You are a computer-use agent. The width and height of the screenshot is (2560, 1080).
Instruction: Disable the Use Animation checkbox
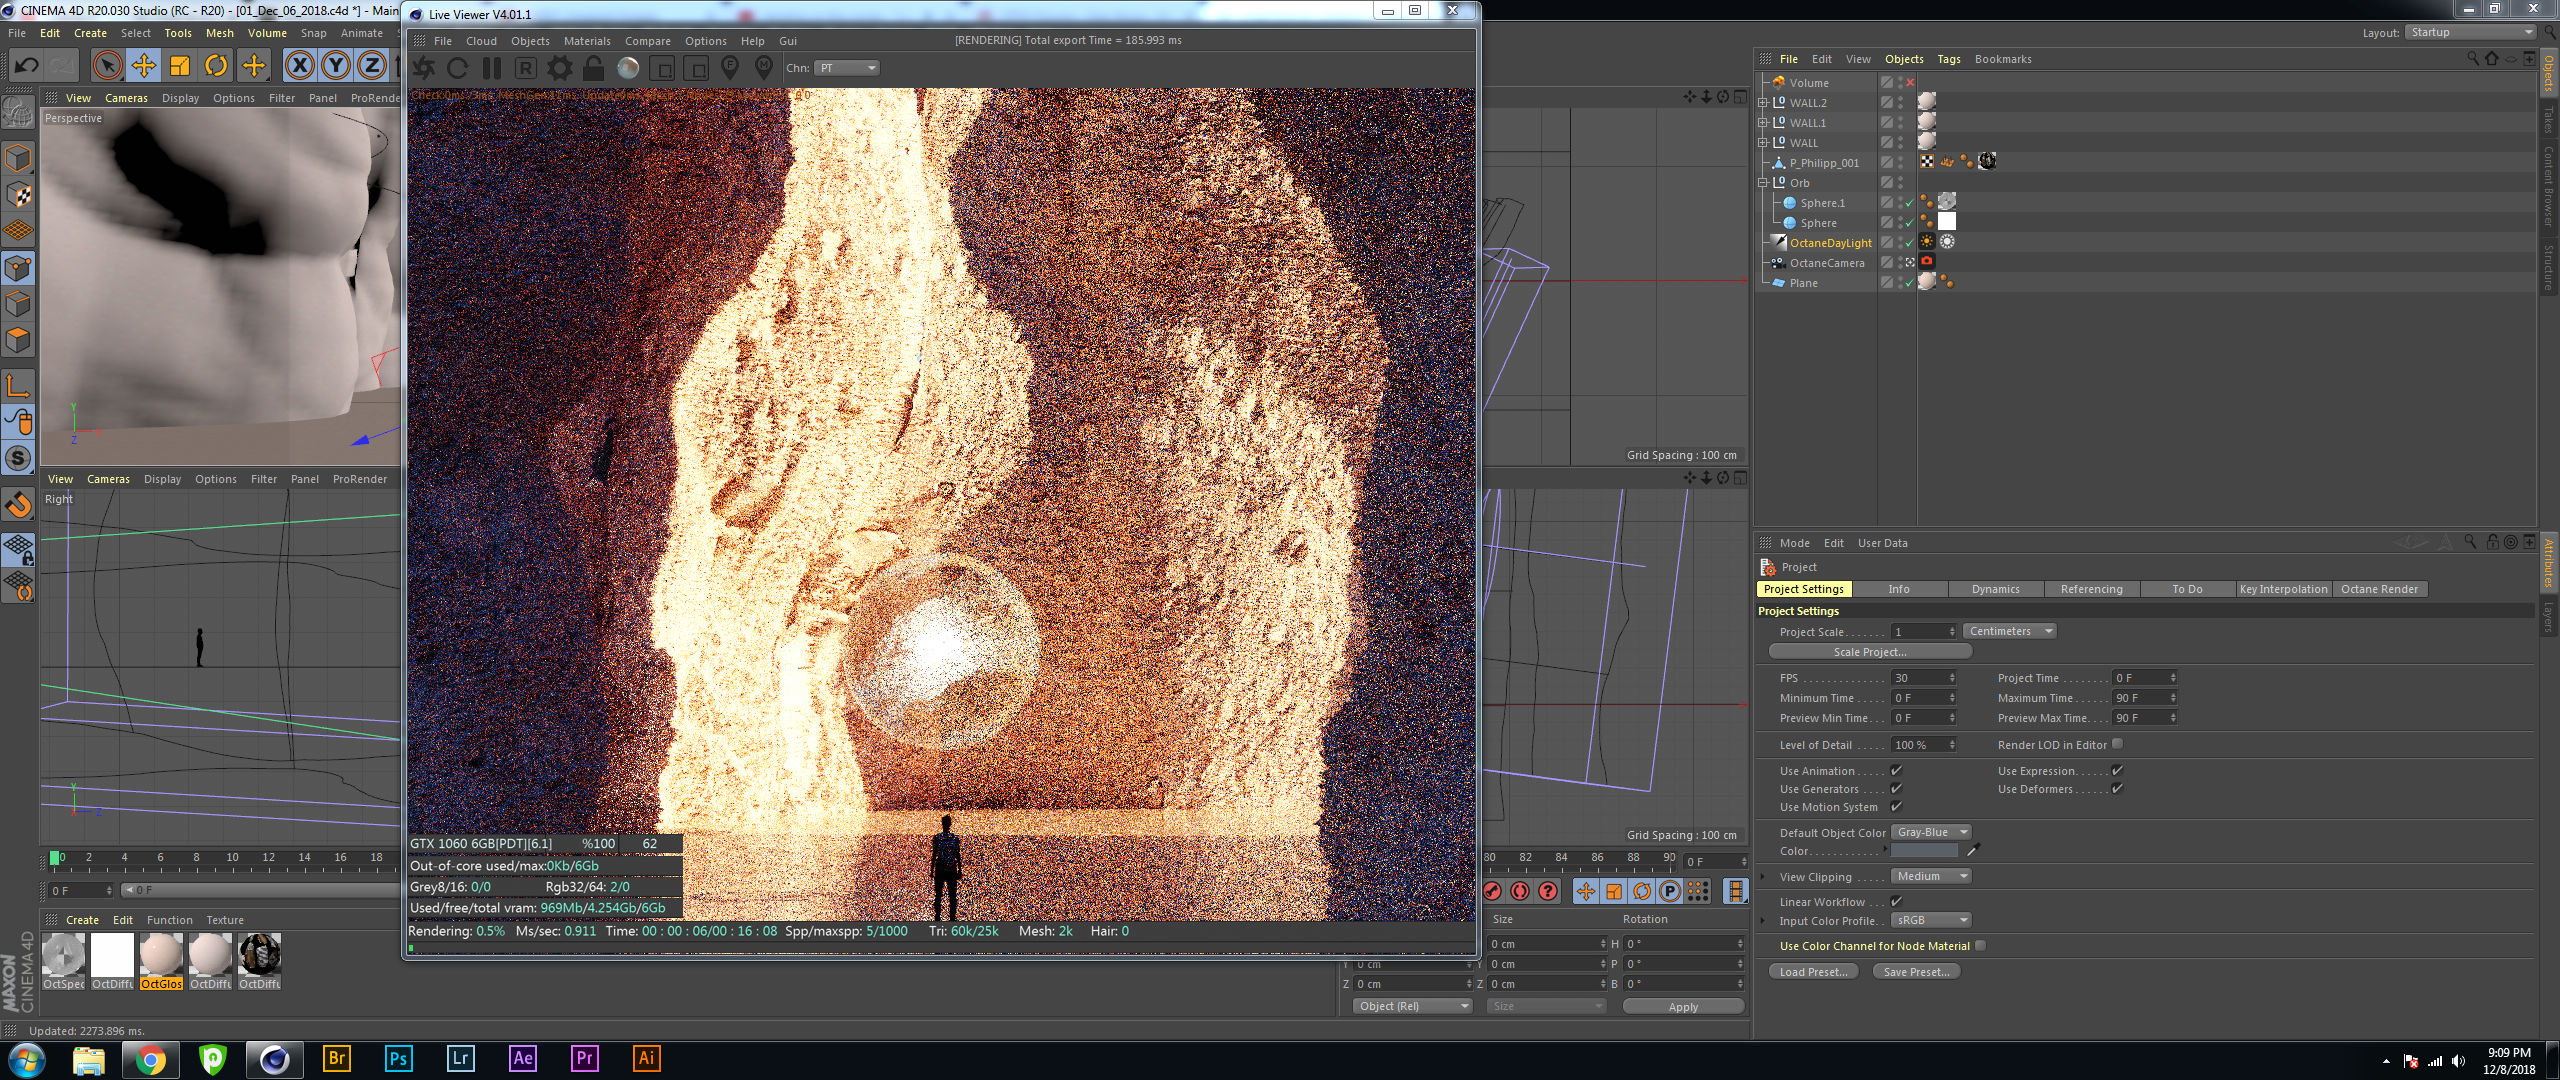(x=1896, y=770)
